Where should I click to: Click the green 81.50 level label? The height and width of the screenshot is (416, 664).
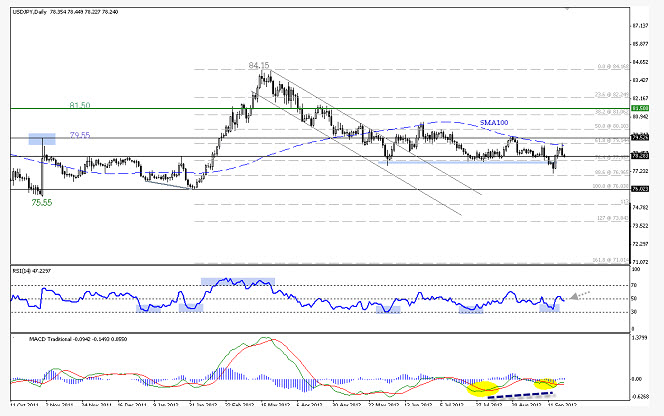point(80,105)
